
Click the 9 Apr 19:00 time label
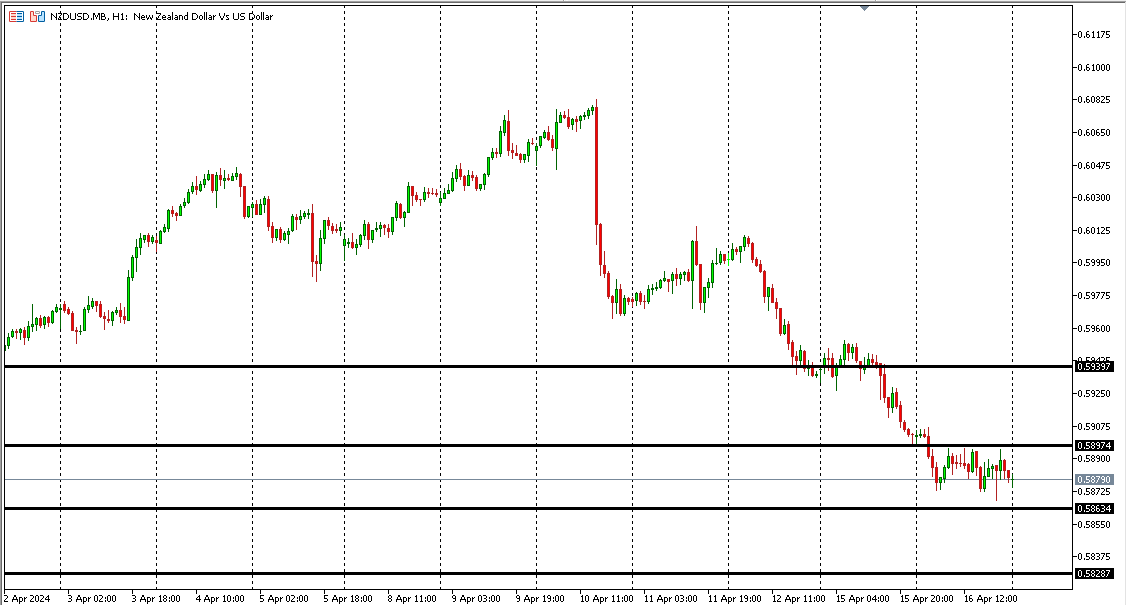pyautogui.click(x=540, y=598)
